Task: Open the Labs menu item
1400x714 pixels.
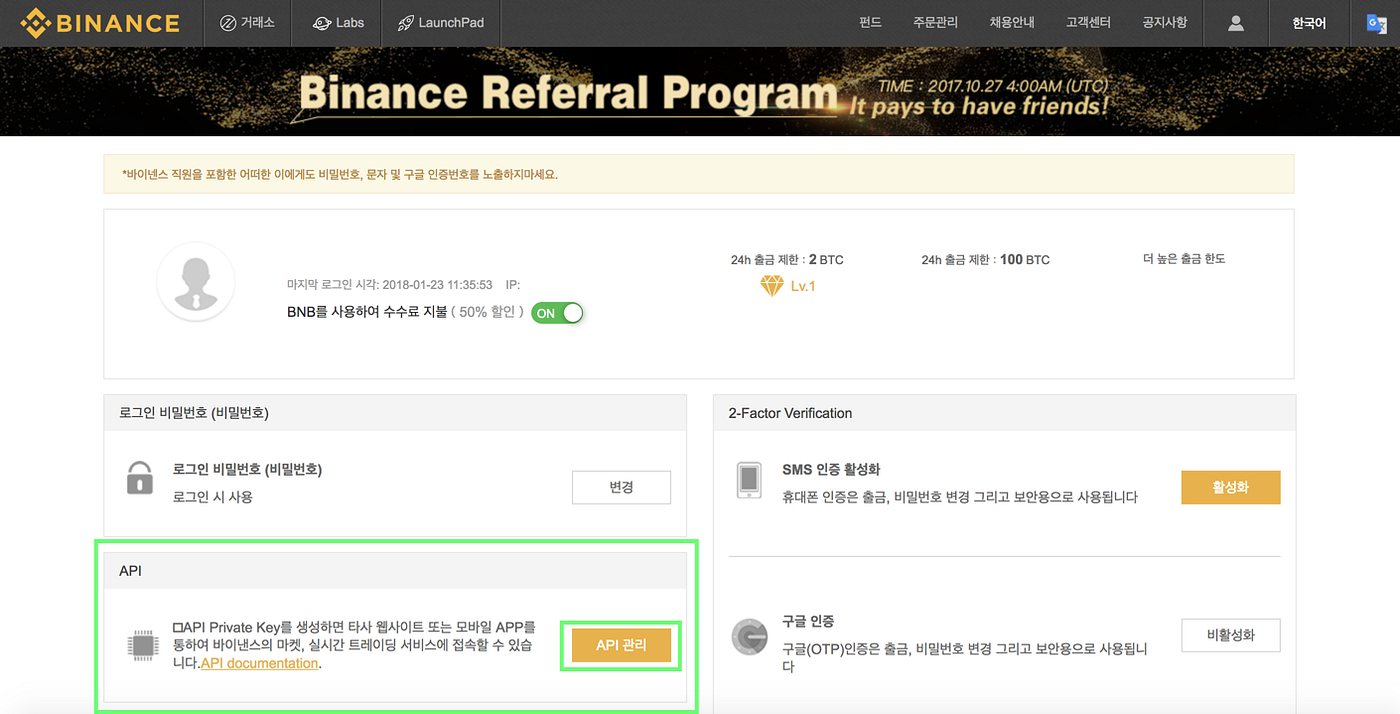Action: (x=338, y=22)
